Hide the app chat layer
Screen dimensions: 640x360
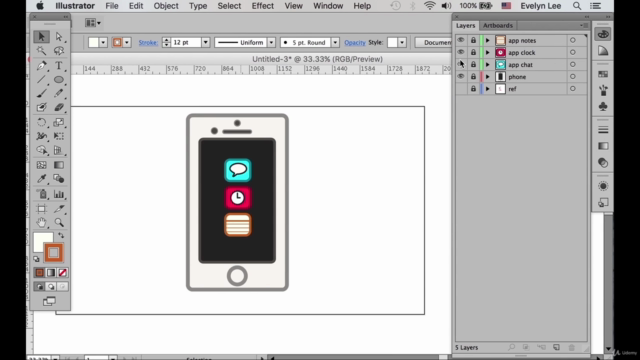pyautogui.click(x=461, y=64)
